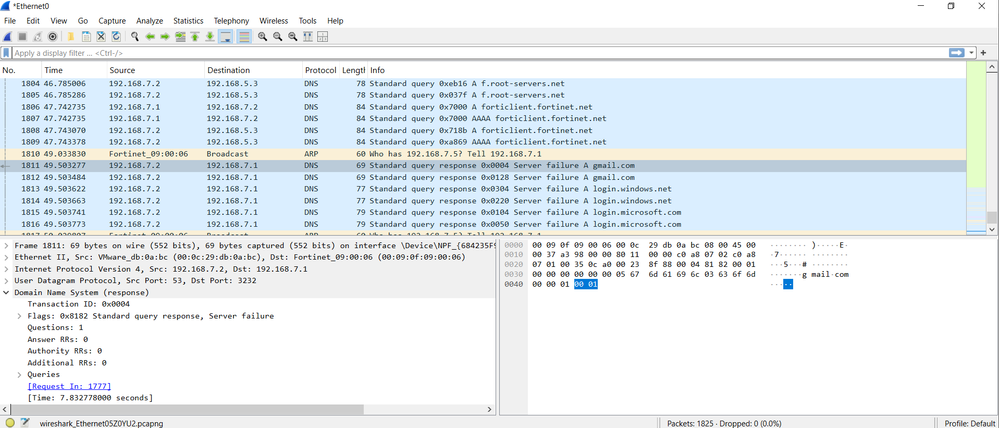Collapse the Domain Name System section
The height and width of the screenshot is (428, 999).
[7, 293]
